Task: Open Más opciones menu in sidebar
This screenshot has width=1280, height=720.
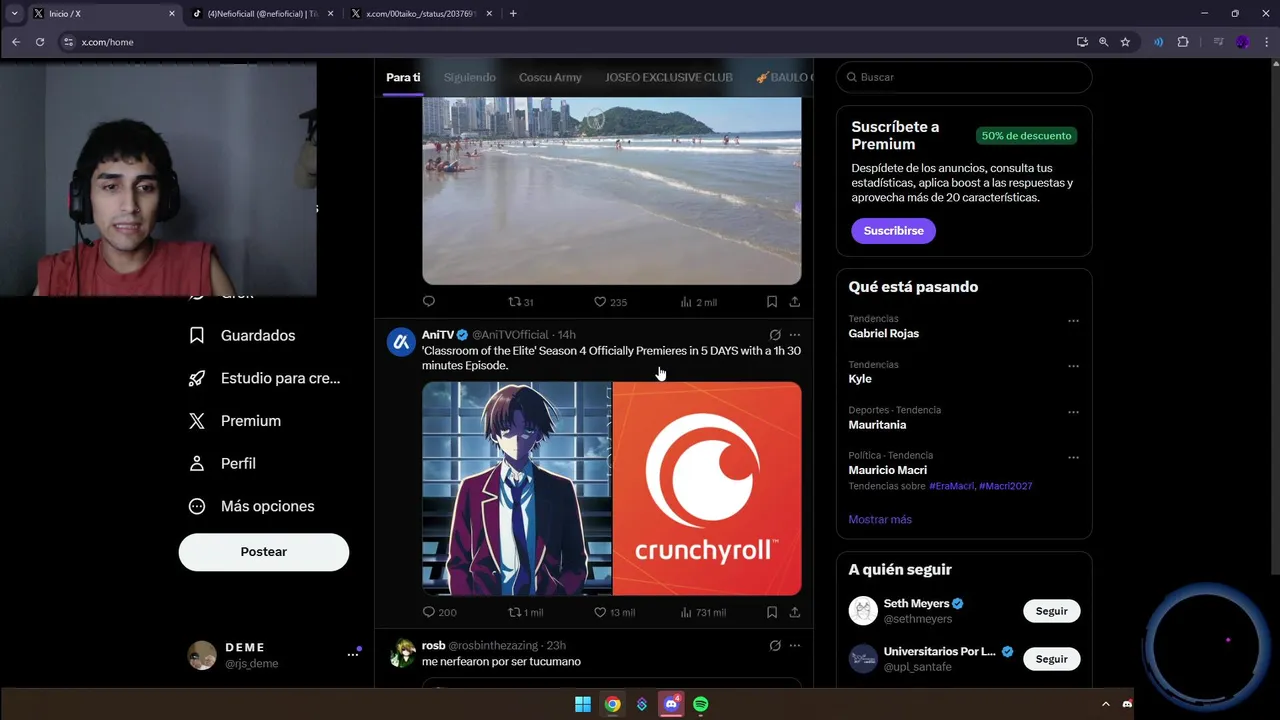Action: [x=252, y=506]
